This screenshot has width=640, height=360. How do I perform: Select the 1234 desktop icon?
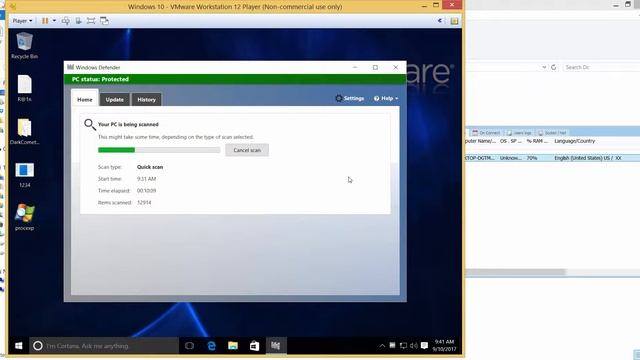pos(24,175)
